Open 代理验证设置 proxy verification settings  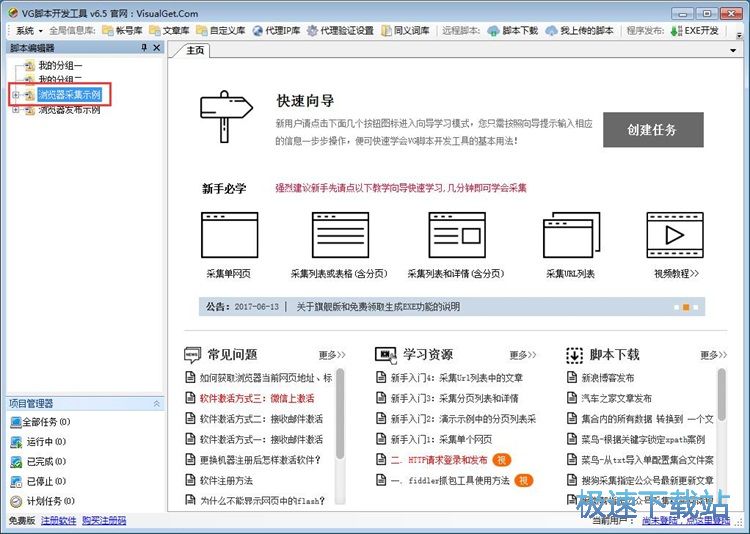click(x=340, y=31)
